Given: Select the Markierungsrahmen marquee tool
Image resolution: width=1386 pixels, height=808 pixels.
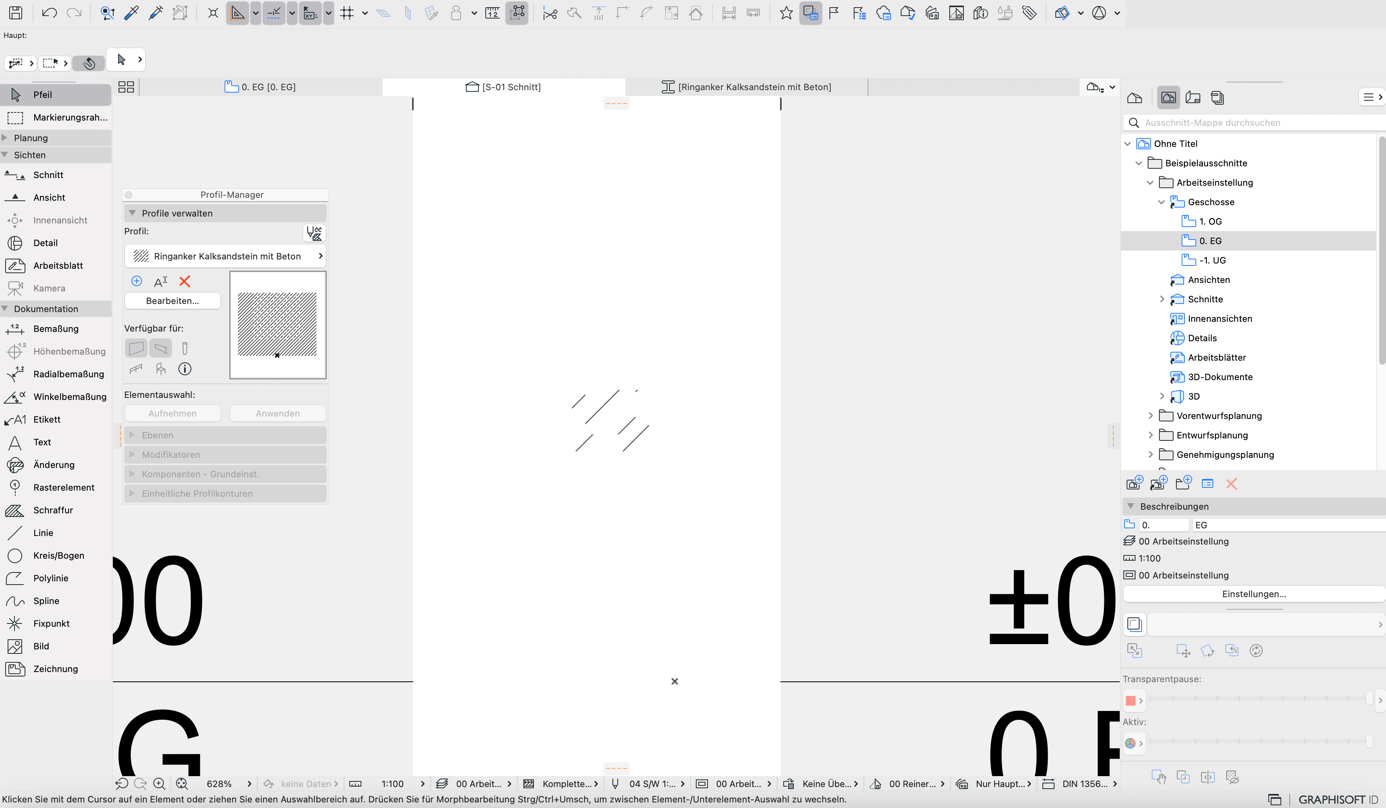Looking at the screenshot, I should point(56,118).
